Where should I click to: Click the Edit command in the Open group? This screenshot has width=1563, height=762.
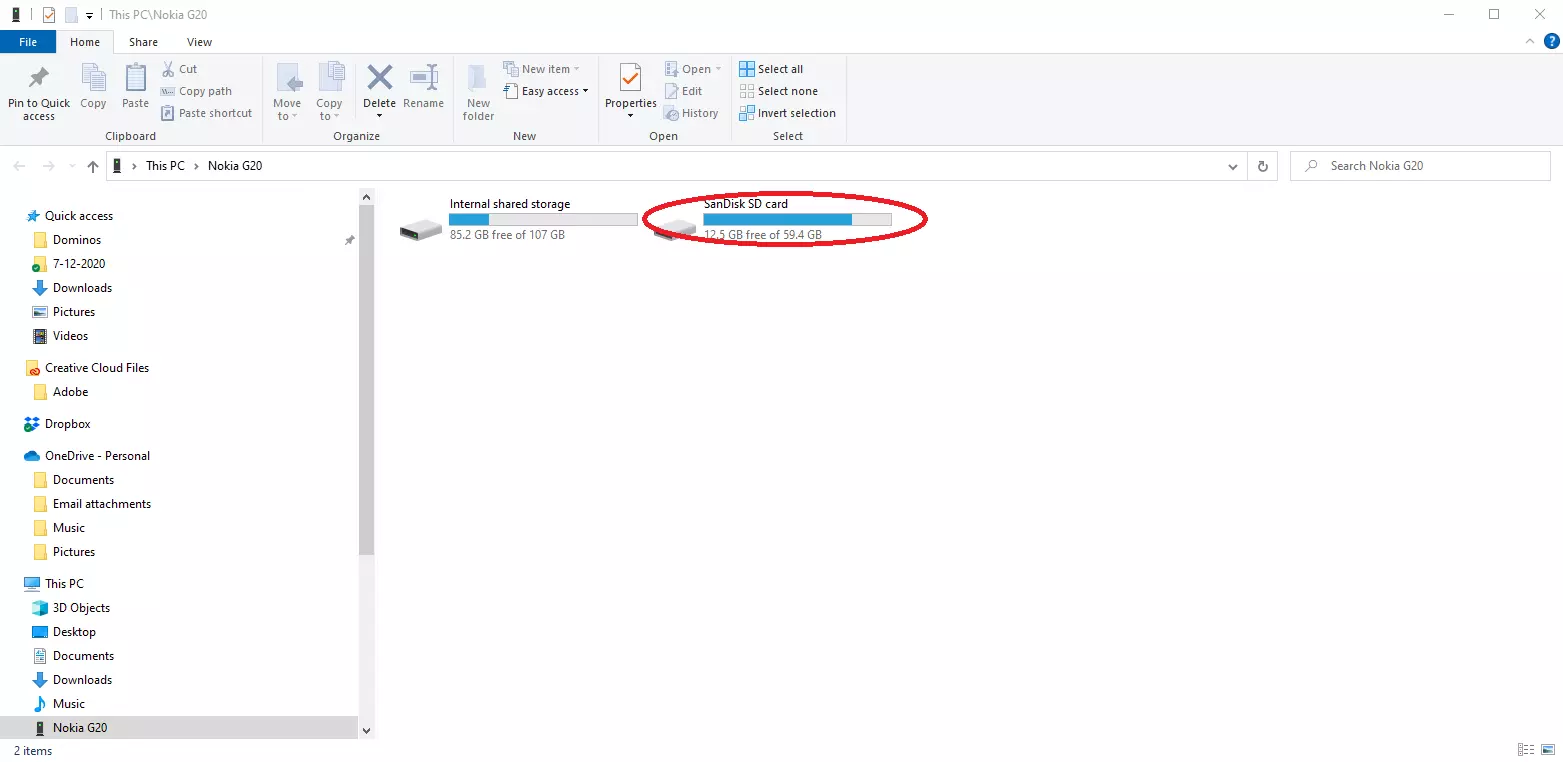tap(684, 91)
